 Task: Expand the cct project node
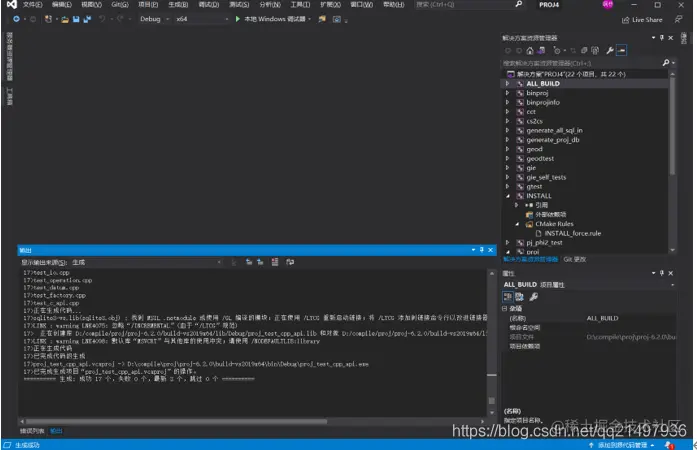point(507,112)
